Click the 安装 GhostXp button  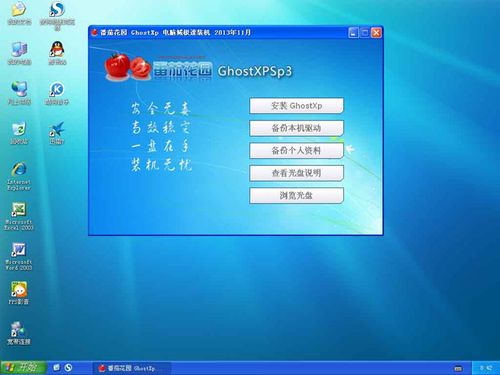(x=296, y=106)
